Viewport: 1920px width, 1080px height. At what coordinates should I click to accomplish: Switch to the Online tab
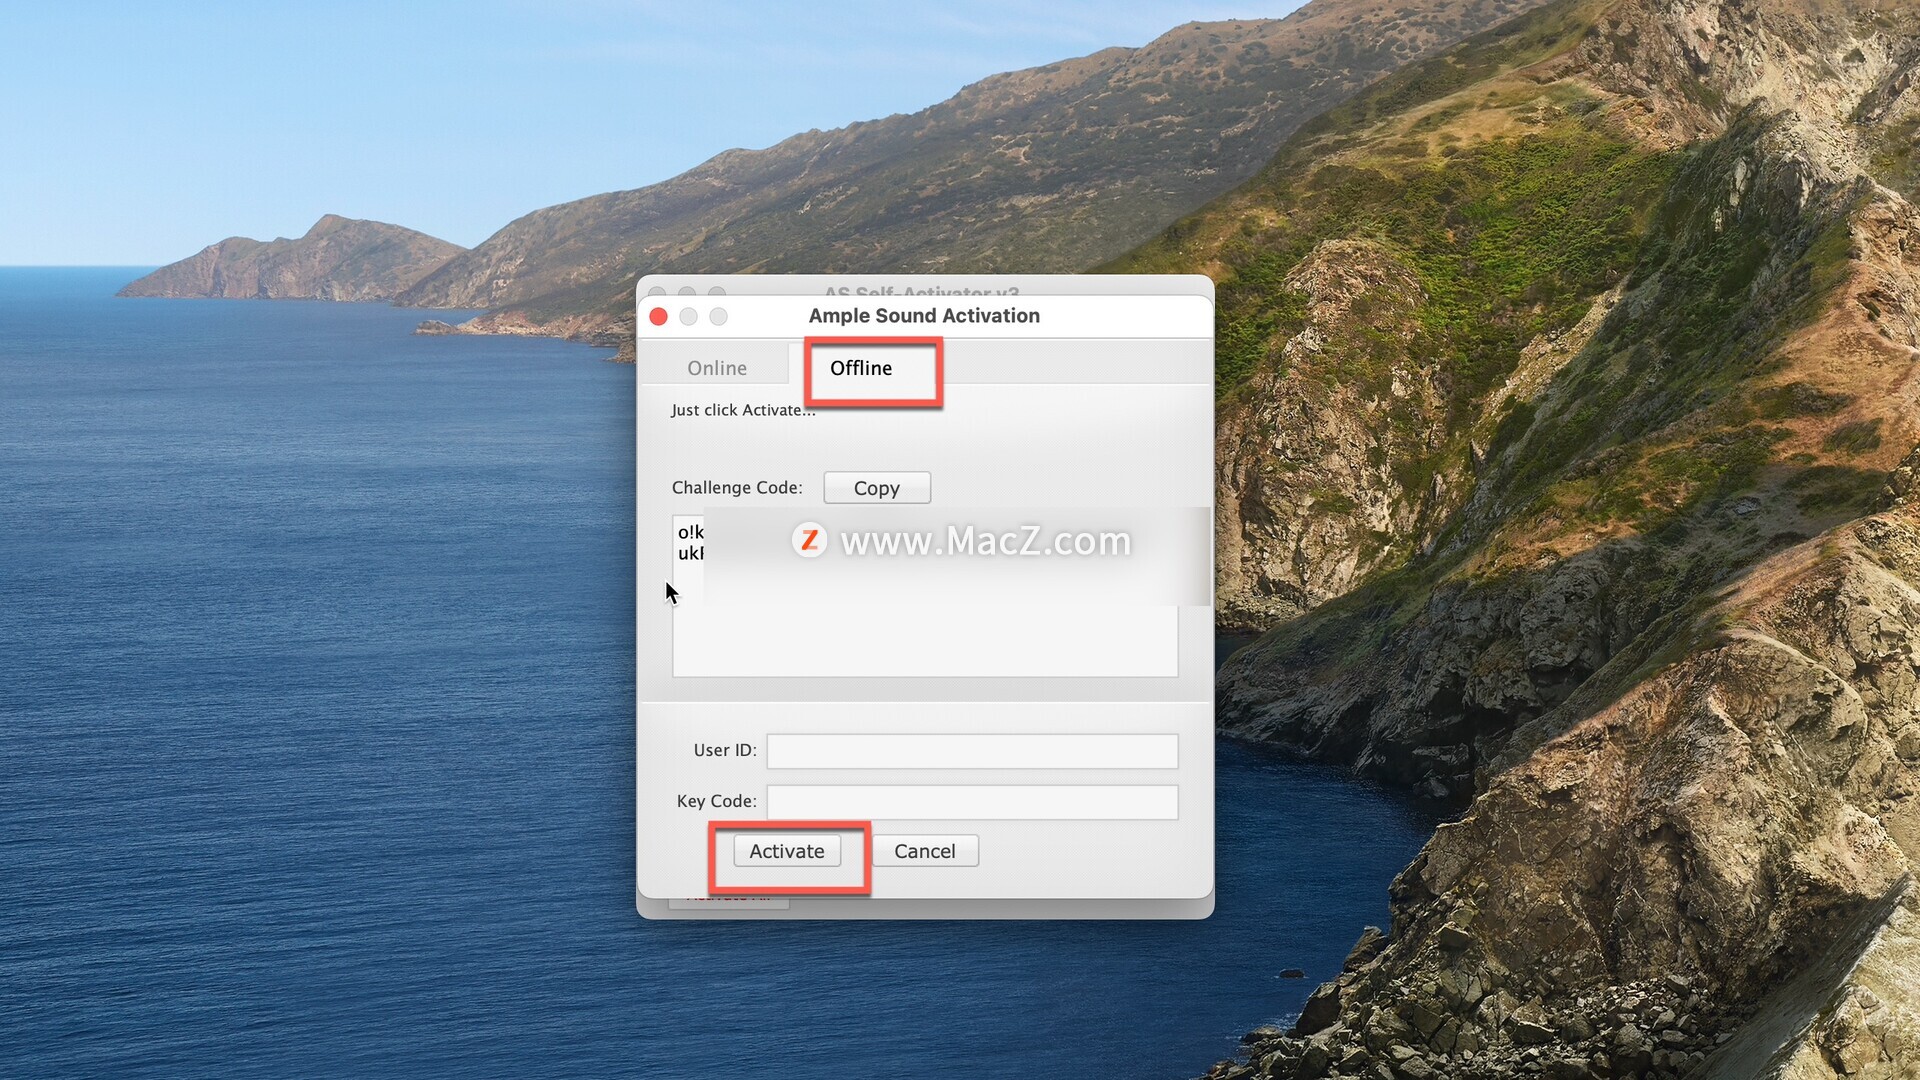coord(716,368)
